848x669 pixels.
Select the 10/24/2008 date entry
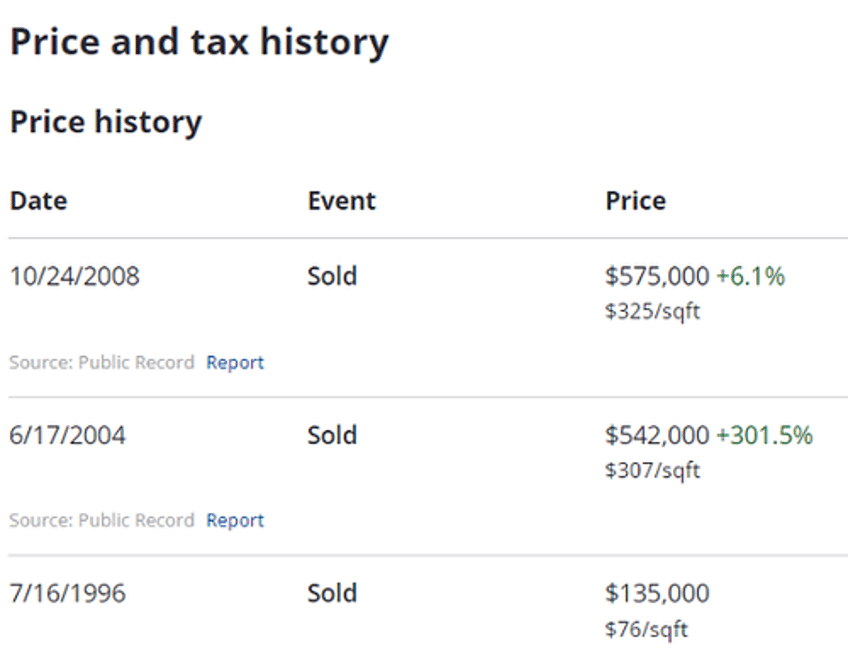tap(75, 276)
